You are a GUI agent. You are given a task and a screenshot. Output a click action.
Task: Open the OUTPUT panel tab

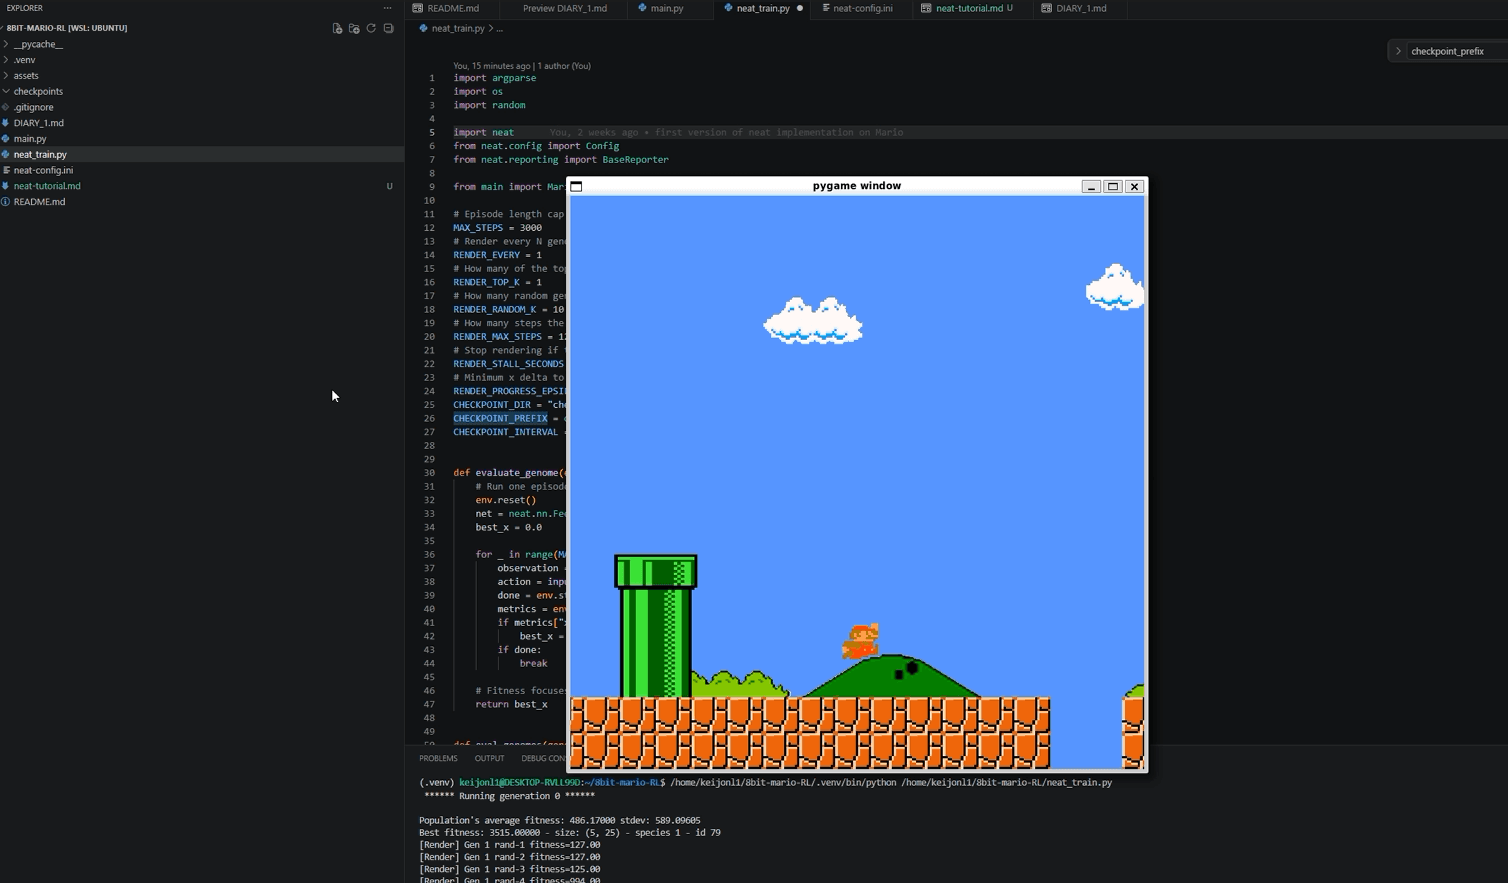tap(489, 758)
